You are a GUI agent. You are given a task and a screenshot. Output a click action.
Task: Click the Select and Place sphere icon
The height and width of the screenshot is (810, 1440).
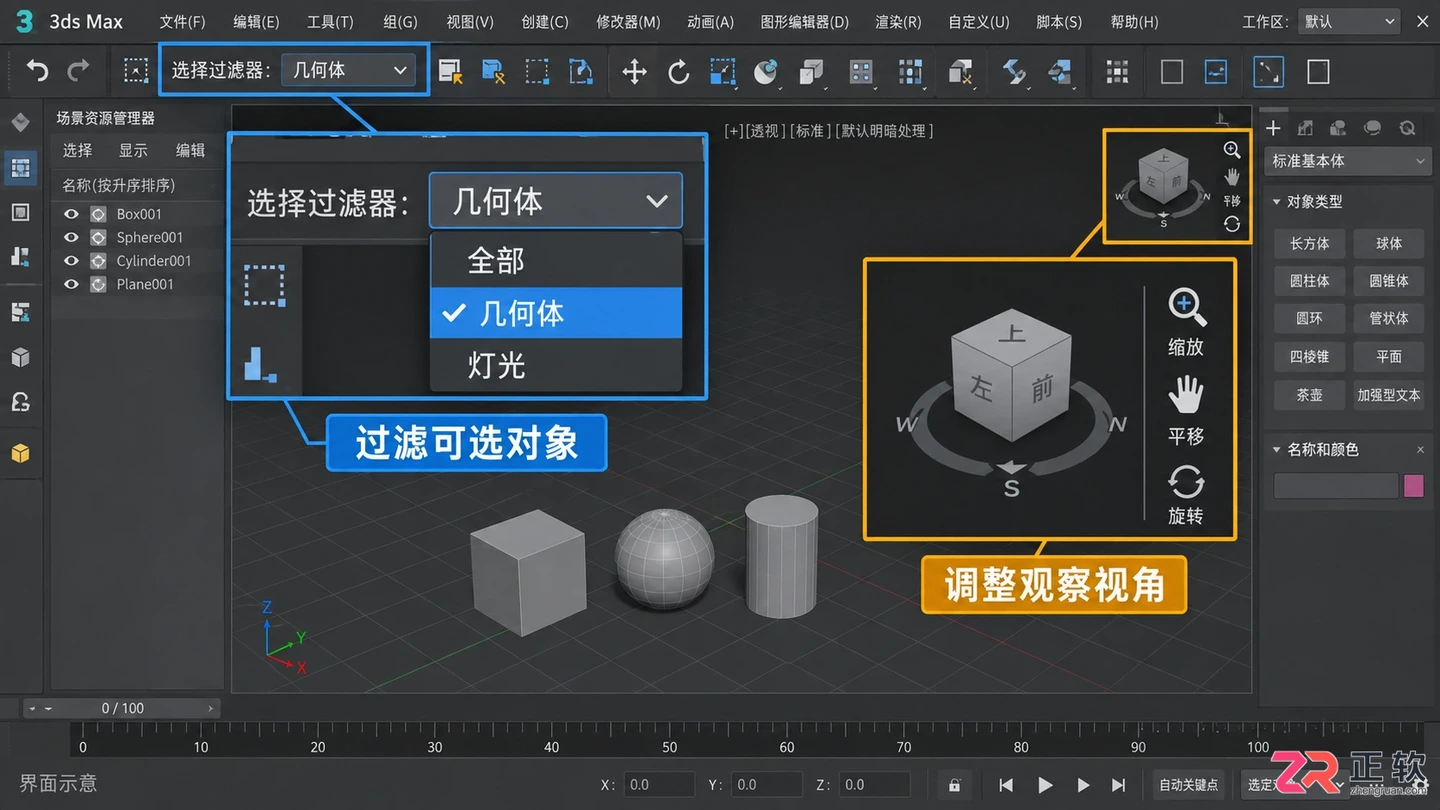(766, 71)
